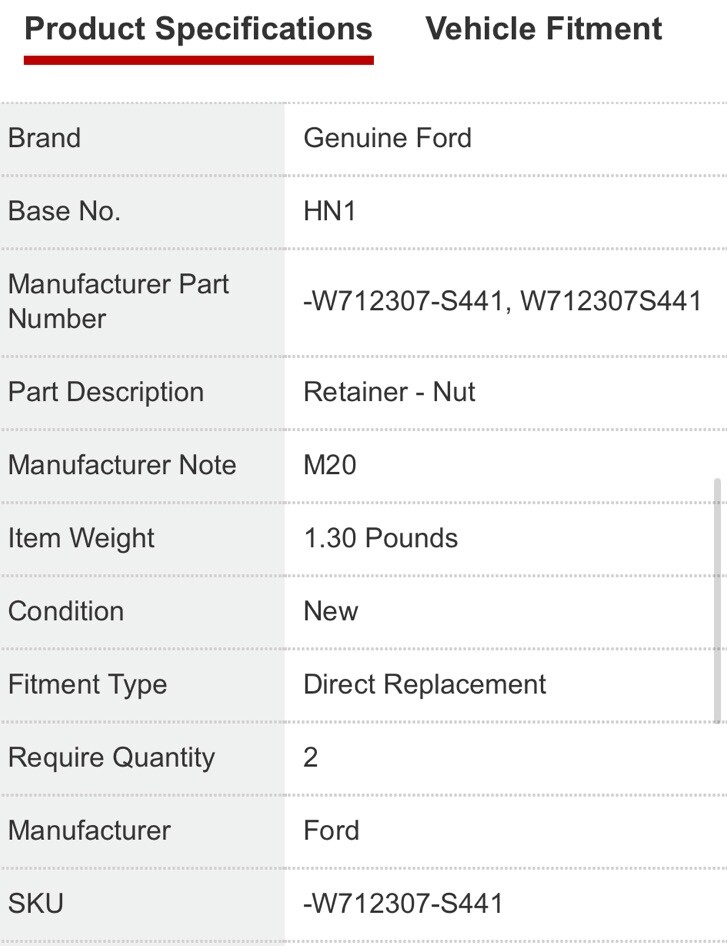Image resolution: width=727 pixels, height=946 pixels.
Task: Click the SKU value -W712307-S441
Action: 403,903
